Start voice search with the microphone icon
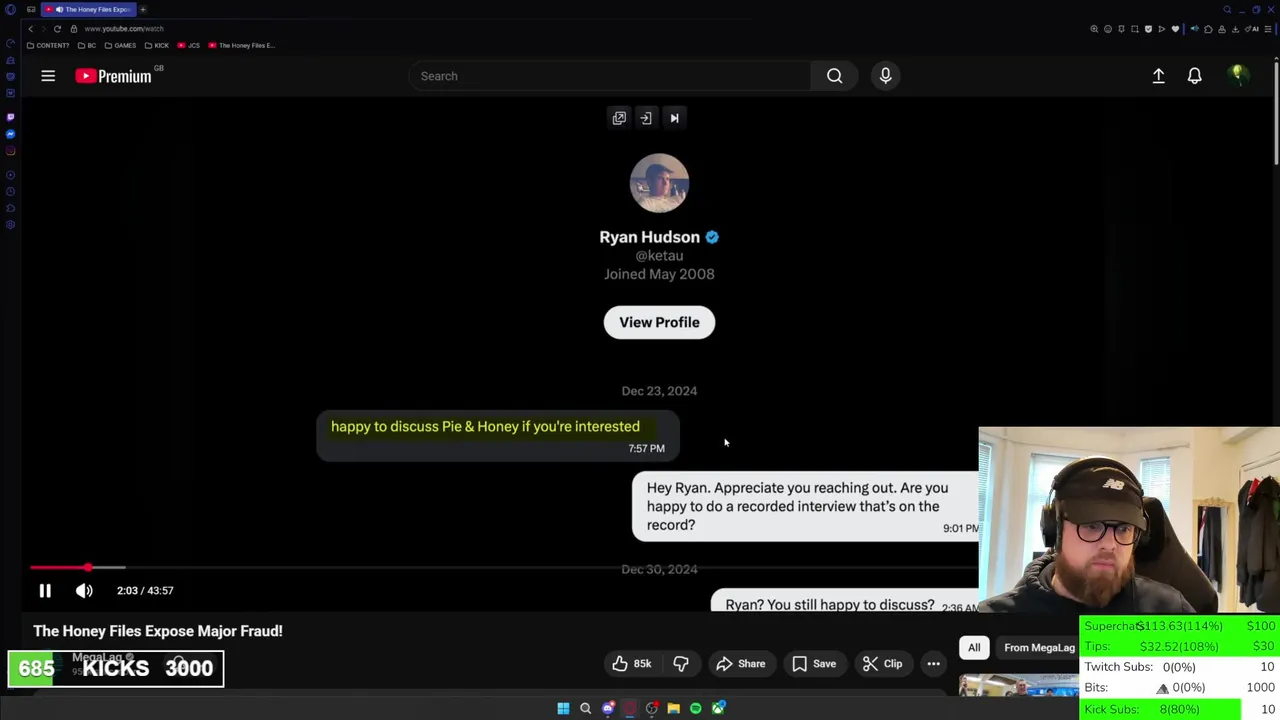1280x720 pixels. [x=885, y=76]
